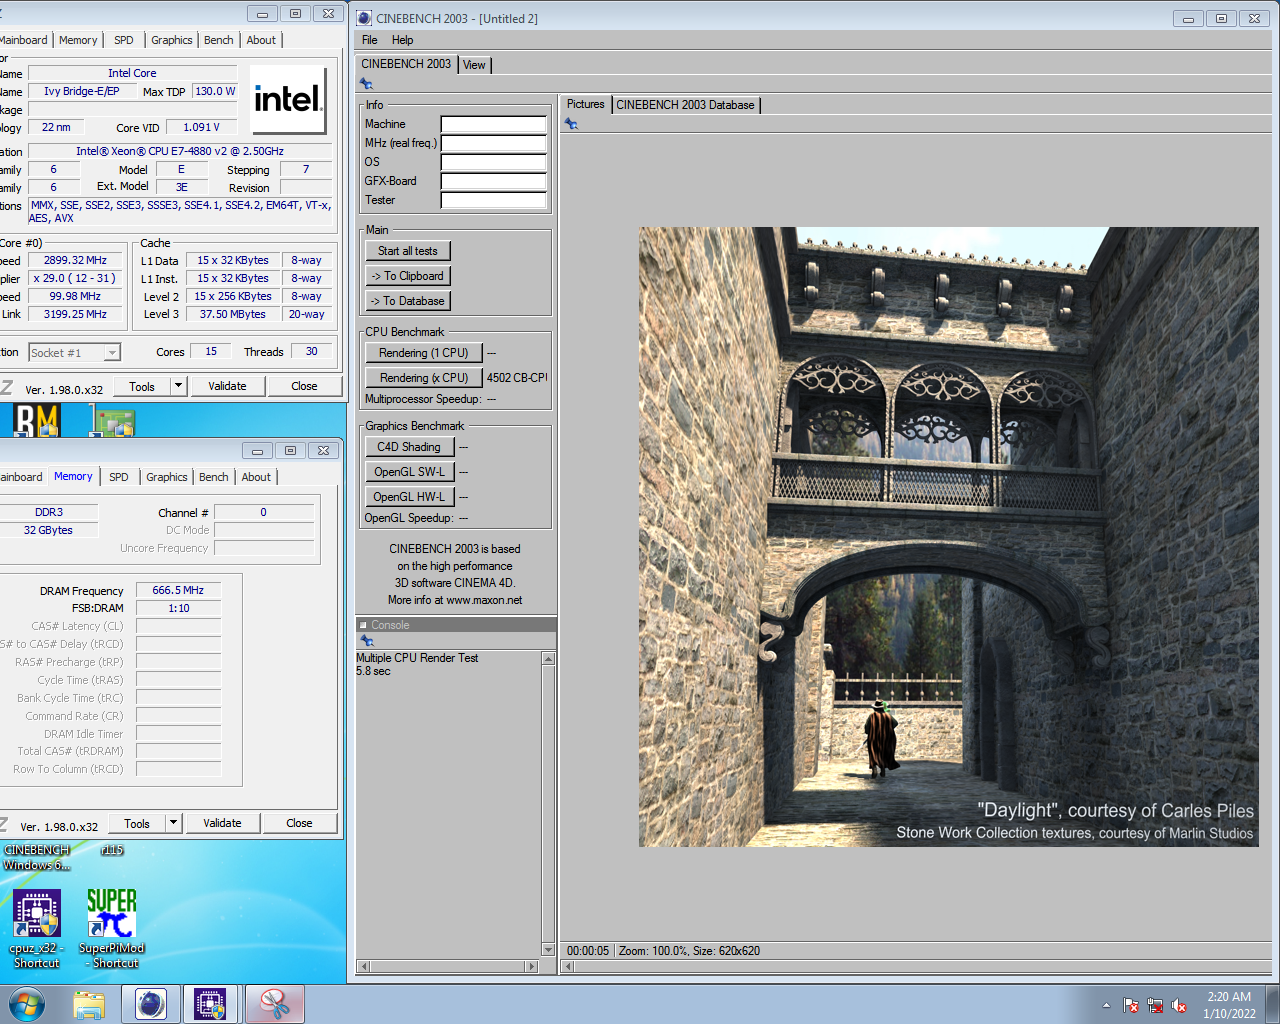This screenshot has width=1280, height=1024.
Task: Open Graphics tab in upper CPU-Z window
Action: [x=171, y=40]
